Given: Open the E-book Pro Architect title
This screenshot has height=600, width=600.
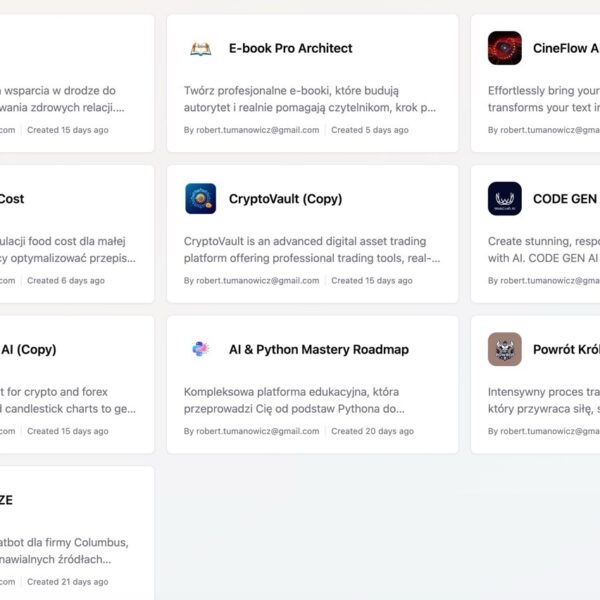Looking at the screenshot, I should (290, 48).
